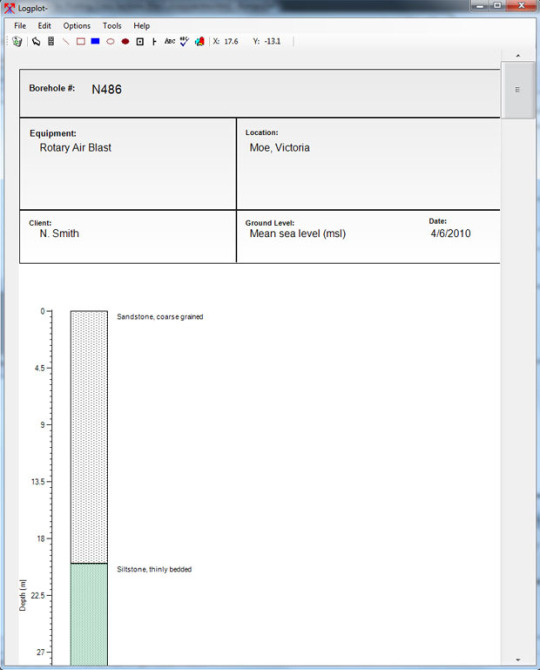This screenshot has height=670, width=540.
Task: Select the red line drawing tool
Action: 66,41
